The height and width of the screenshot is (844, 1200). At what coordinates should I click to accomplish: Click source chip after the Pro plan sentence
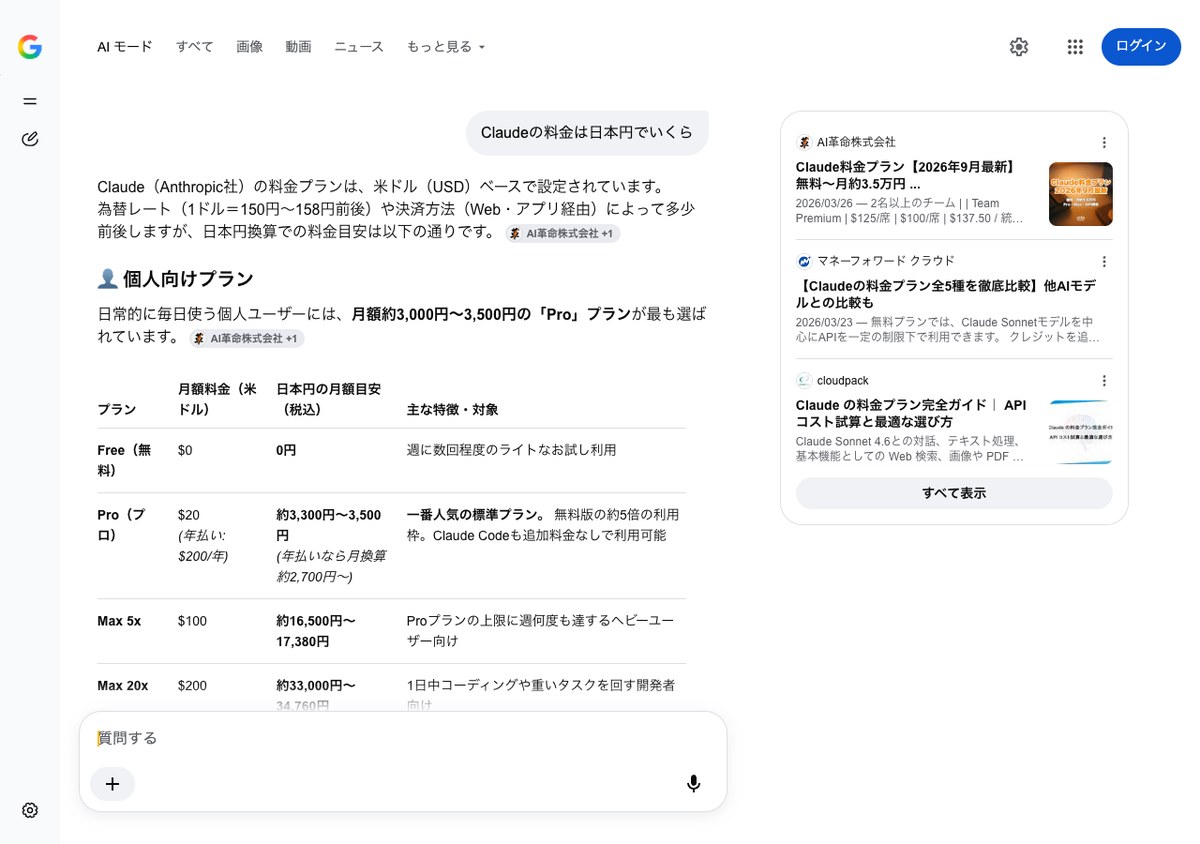tap(247, 339)
